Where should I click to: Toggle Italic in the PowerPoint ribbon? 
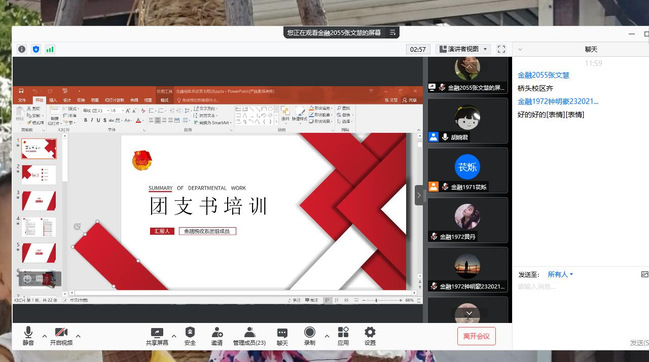click(92, 120)
